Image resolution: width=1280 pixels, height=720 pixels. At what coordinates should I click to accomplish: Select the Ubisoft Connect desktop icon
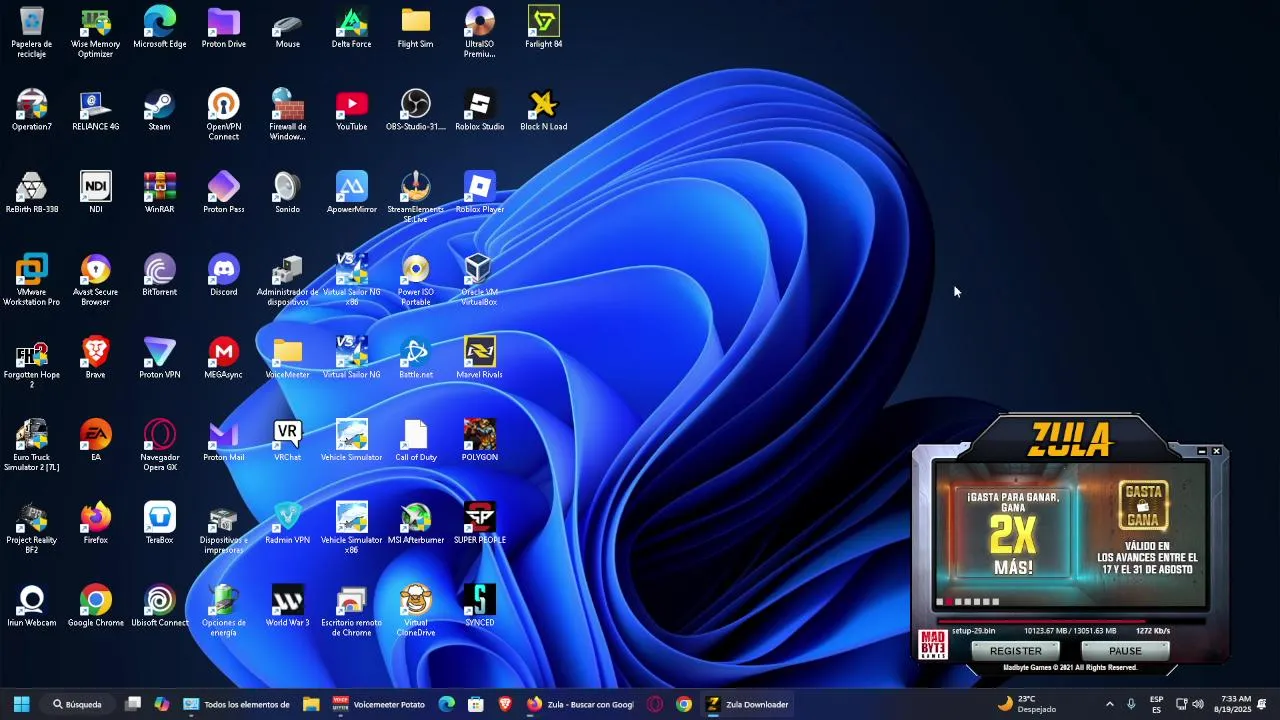pyautogui.click(x=159, y=606)
